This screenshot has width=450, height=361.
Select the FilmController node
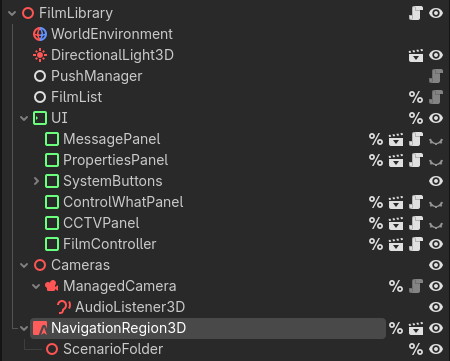[x=110, y=244]
